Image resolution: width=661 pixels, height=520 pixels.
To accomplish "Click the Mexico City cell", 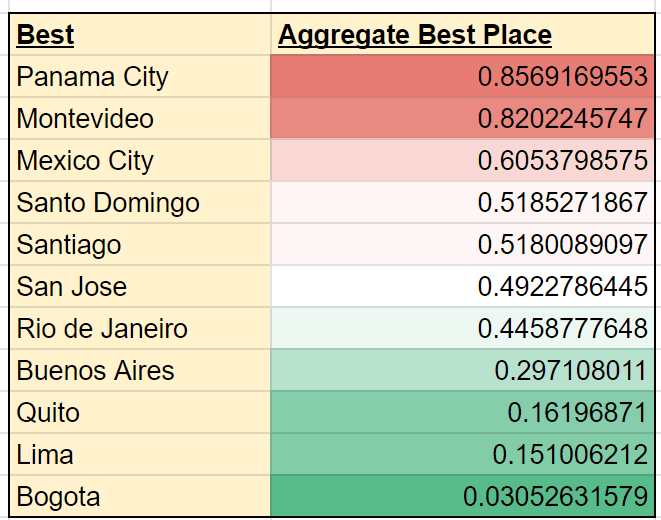I will tap(140, 161).
